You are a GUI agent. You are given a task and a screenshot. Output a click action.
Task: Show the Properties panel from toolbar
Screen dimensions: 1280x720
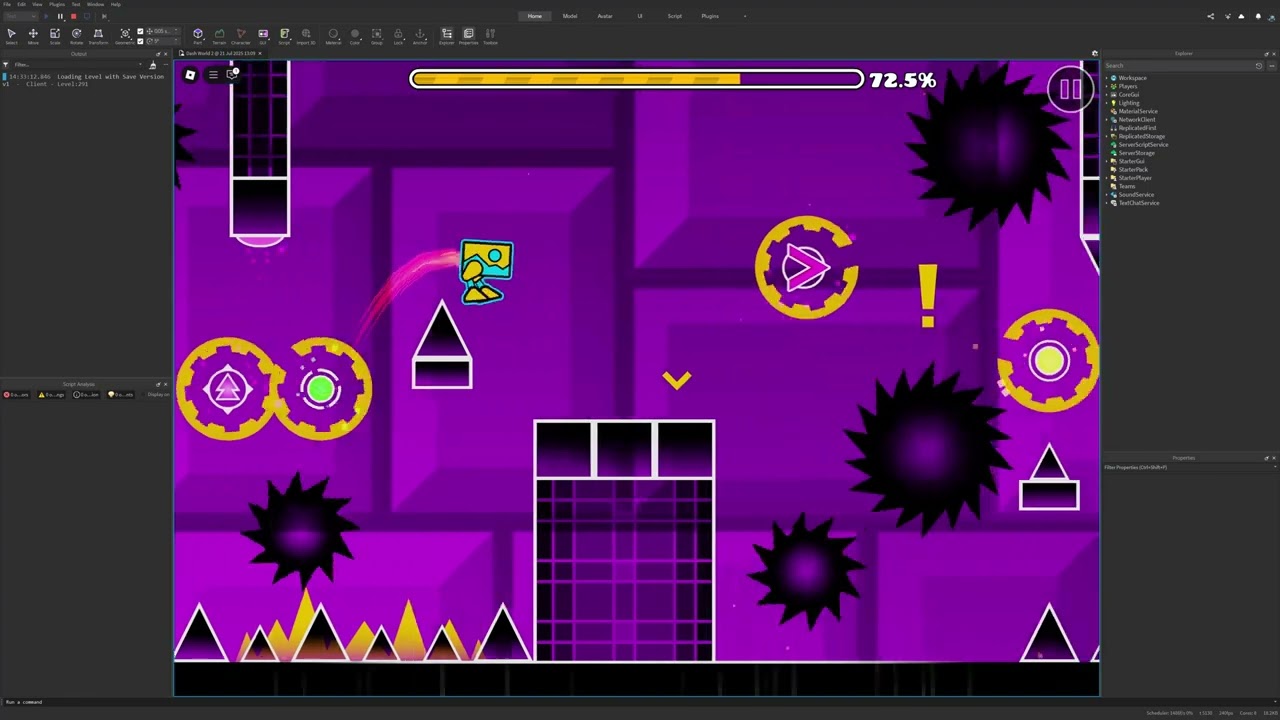click(468, 36)
